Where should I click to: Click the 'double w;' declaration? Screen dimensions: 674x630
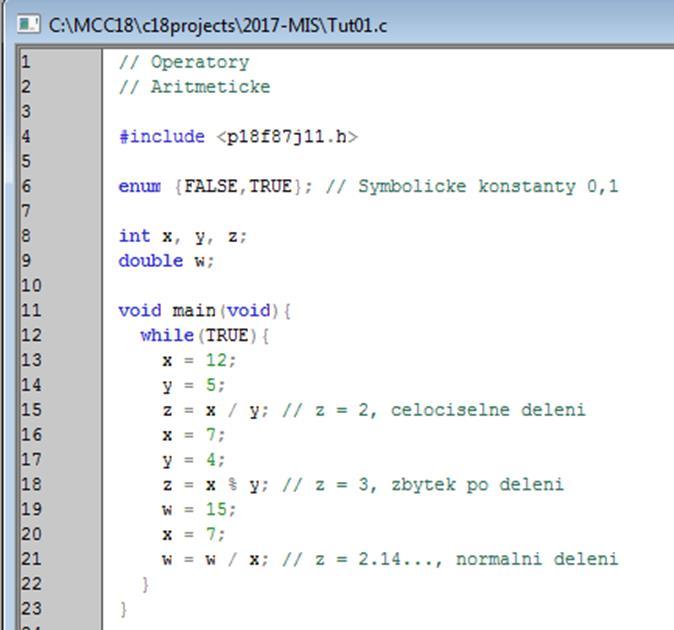pyautogui.click(x=166, y=261)
